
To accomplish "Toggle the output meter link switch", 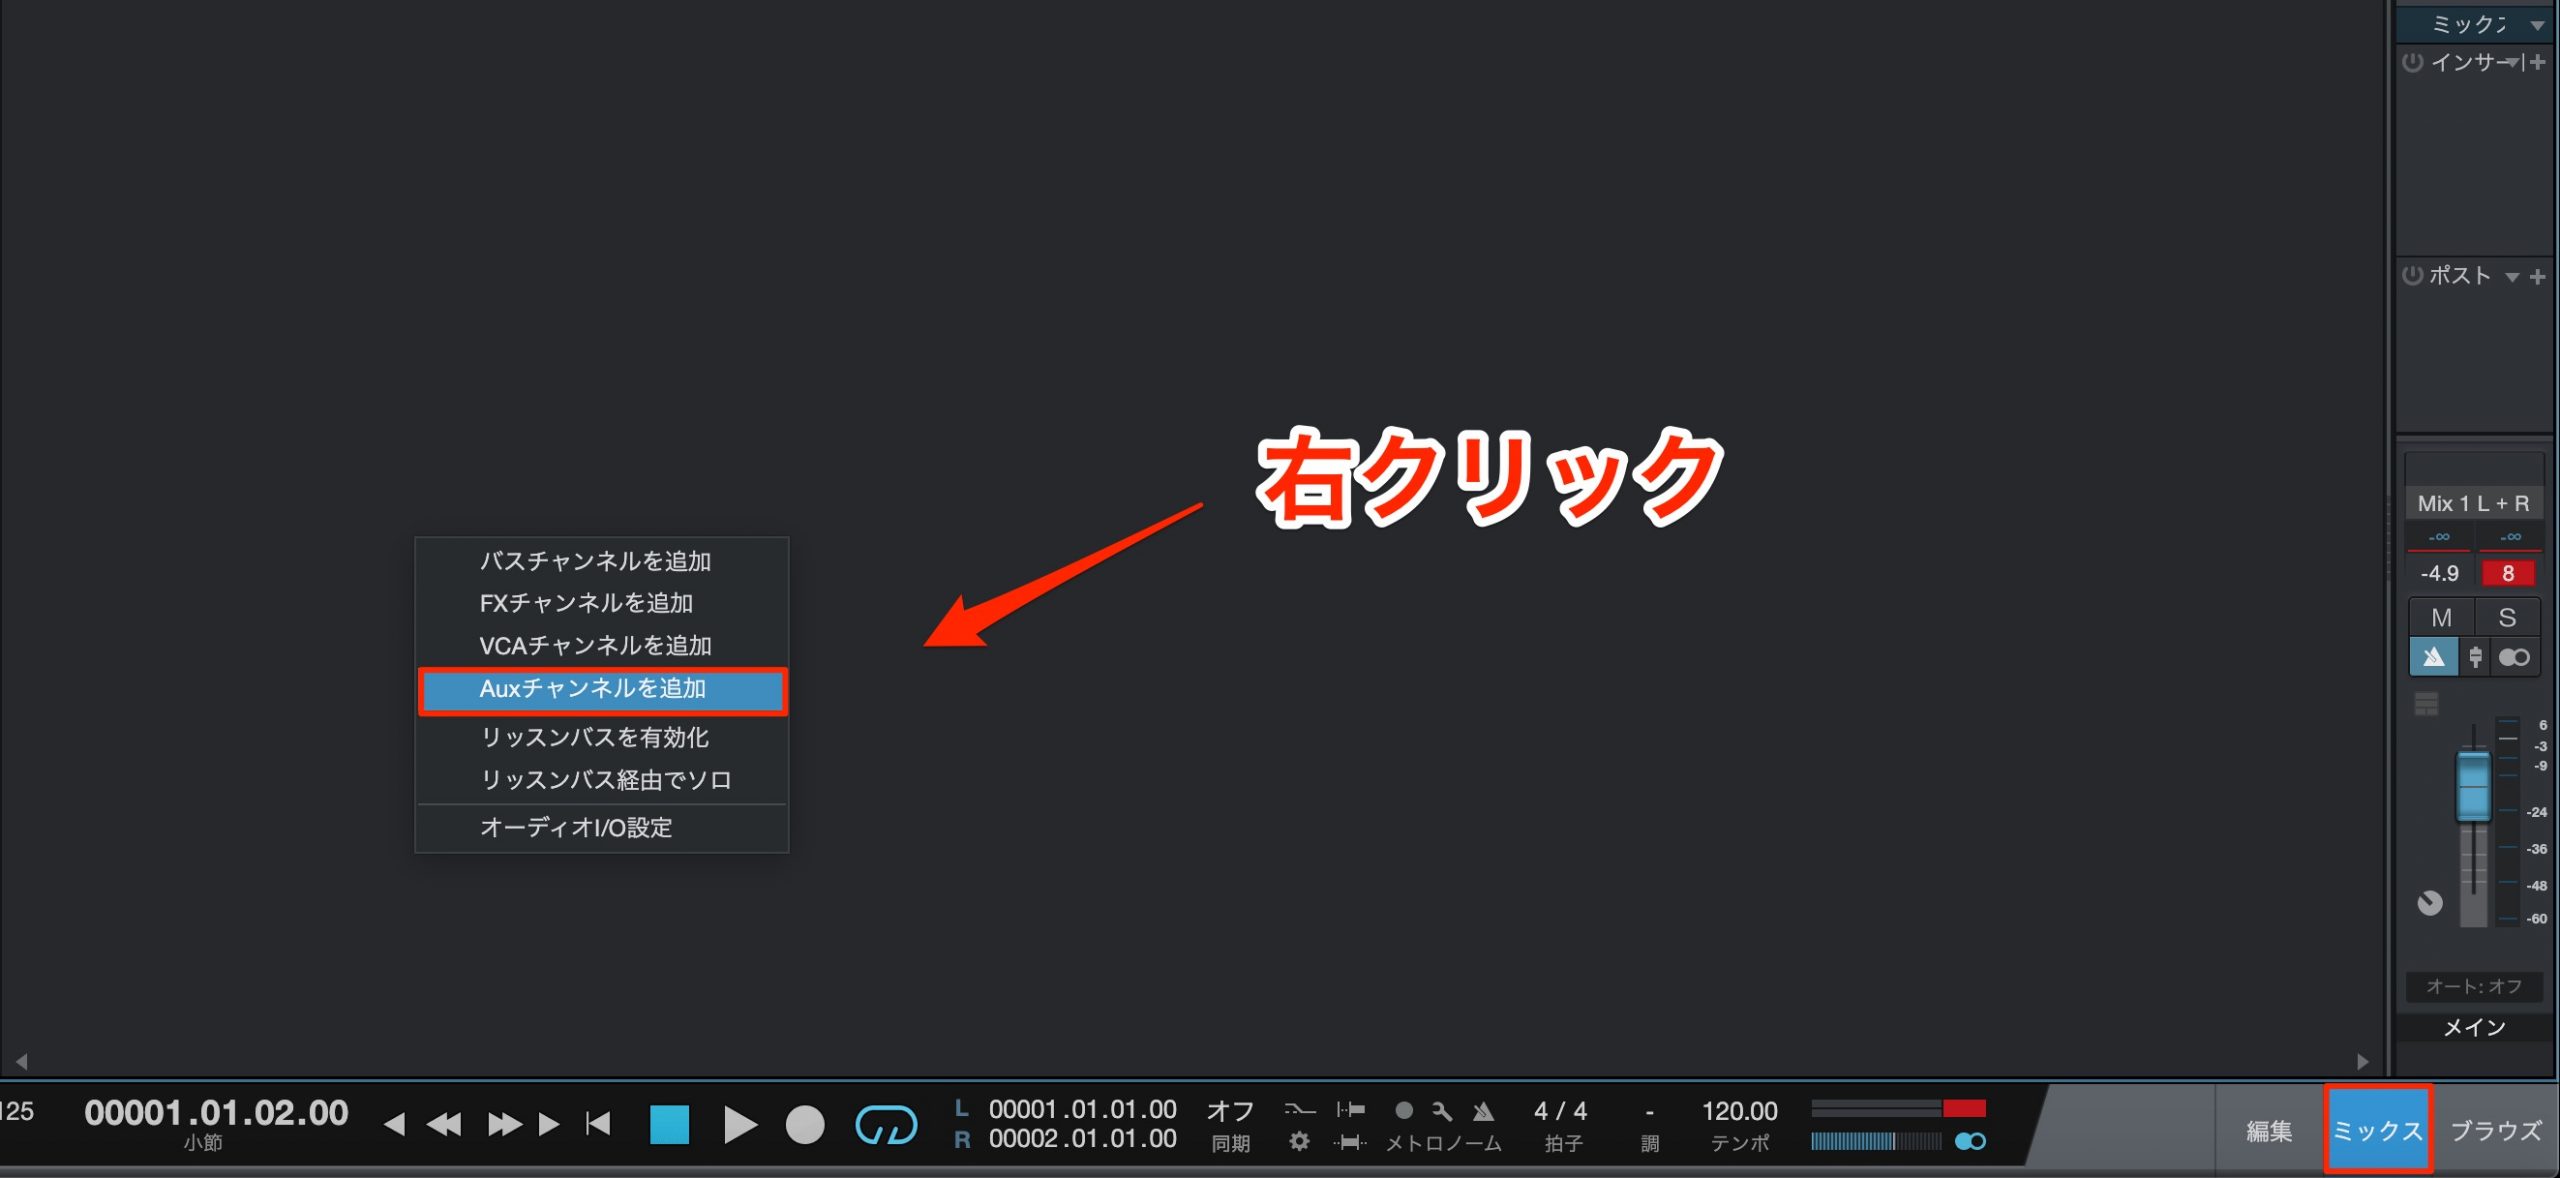I will (1970, 1141).
